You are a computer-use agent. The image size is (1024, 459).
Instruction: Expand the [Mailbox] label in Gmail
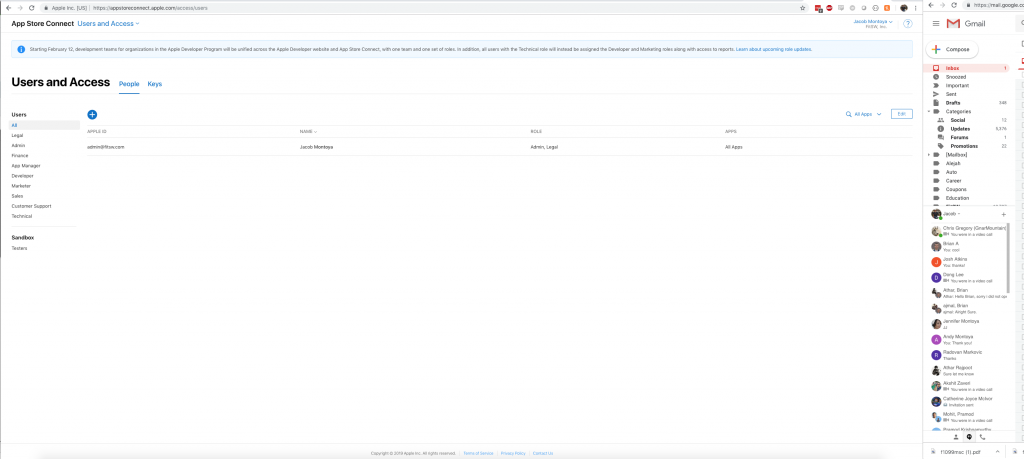click(x=929, y=155)
